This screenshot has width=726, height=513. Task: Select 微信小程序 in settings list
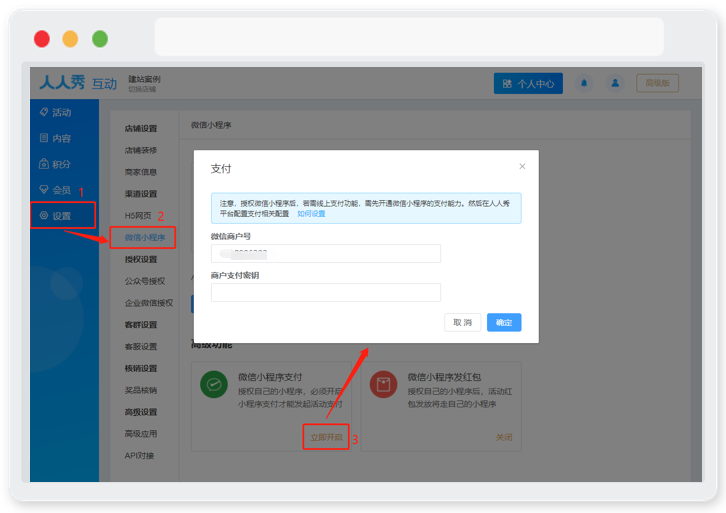(x=144, y=238)
